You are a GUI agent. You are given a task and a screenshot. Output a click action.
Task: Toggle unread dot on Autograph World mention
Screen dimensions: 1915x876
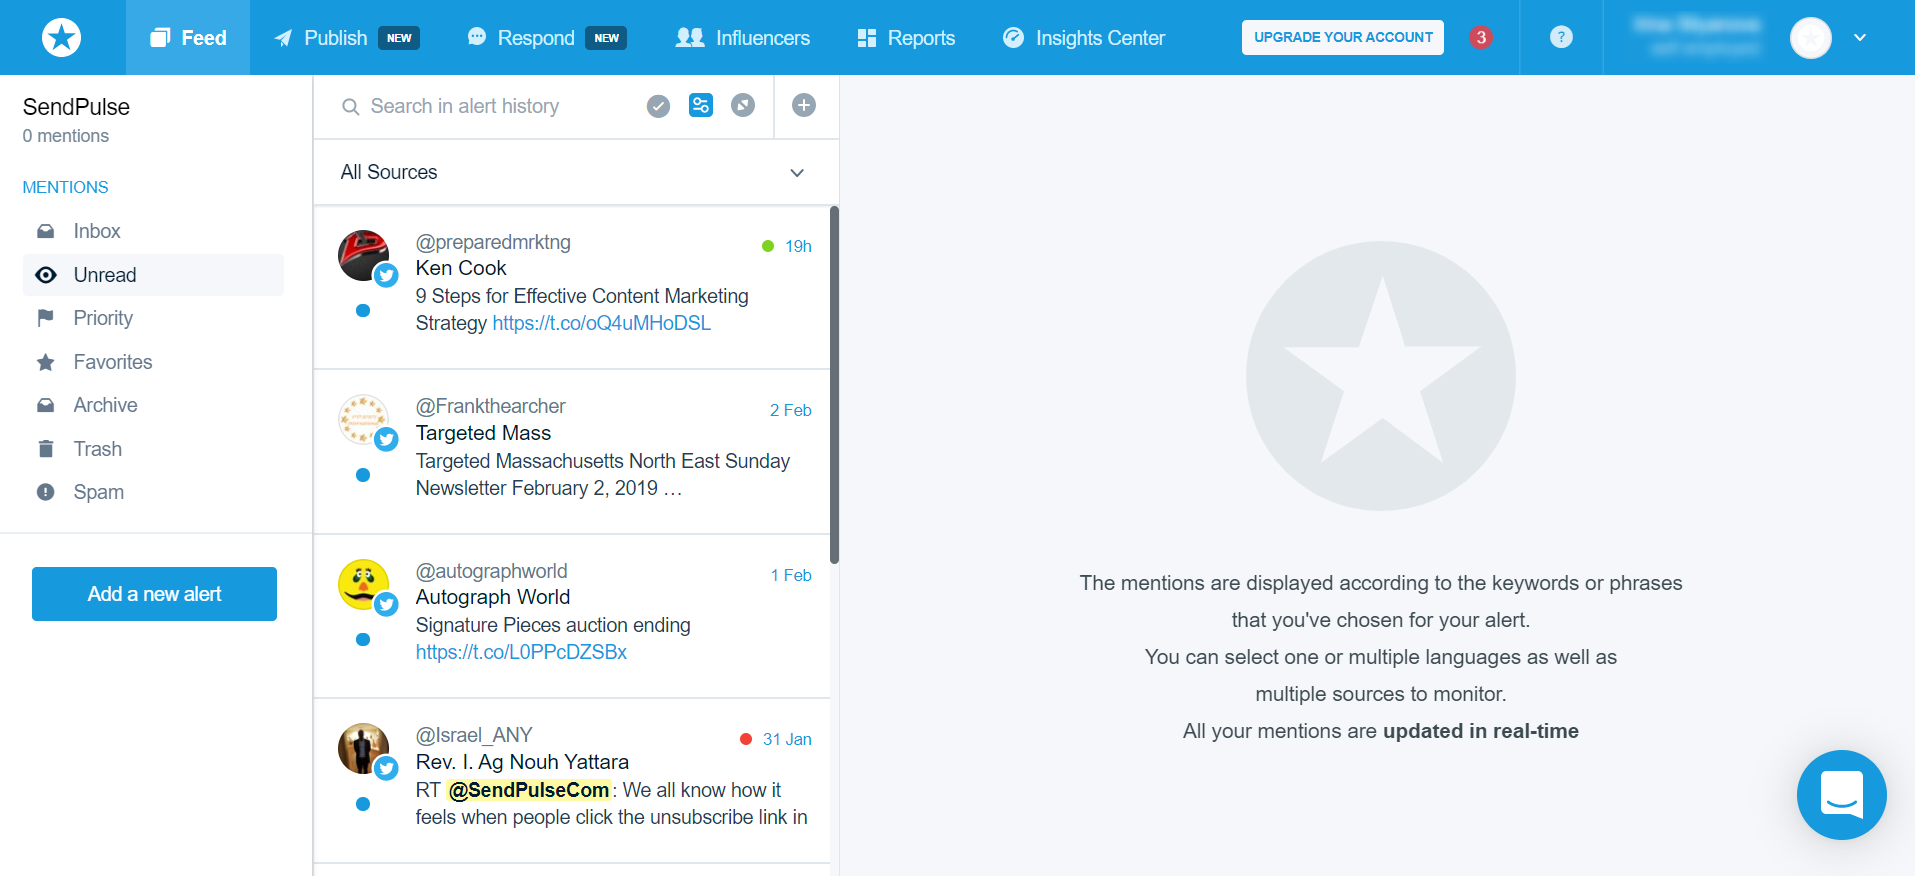click(x=363, y=640)
